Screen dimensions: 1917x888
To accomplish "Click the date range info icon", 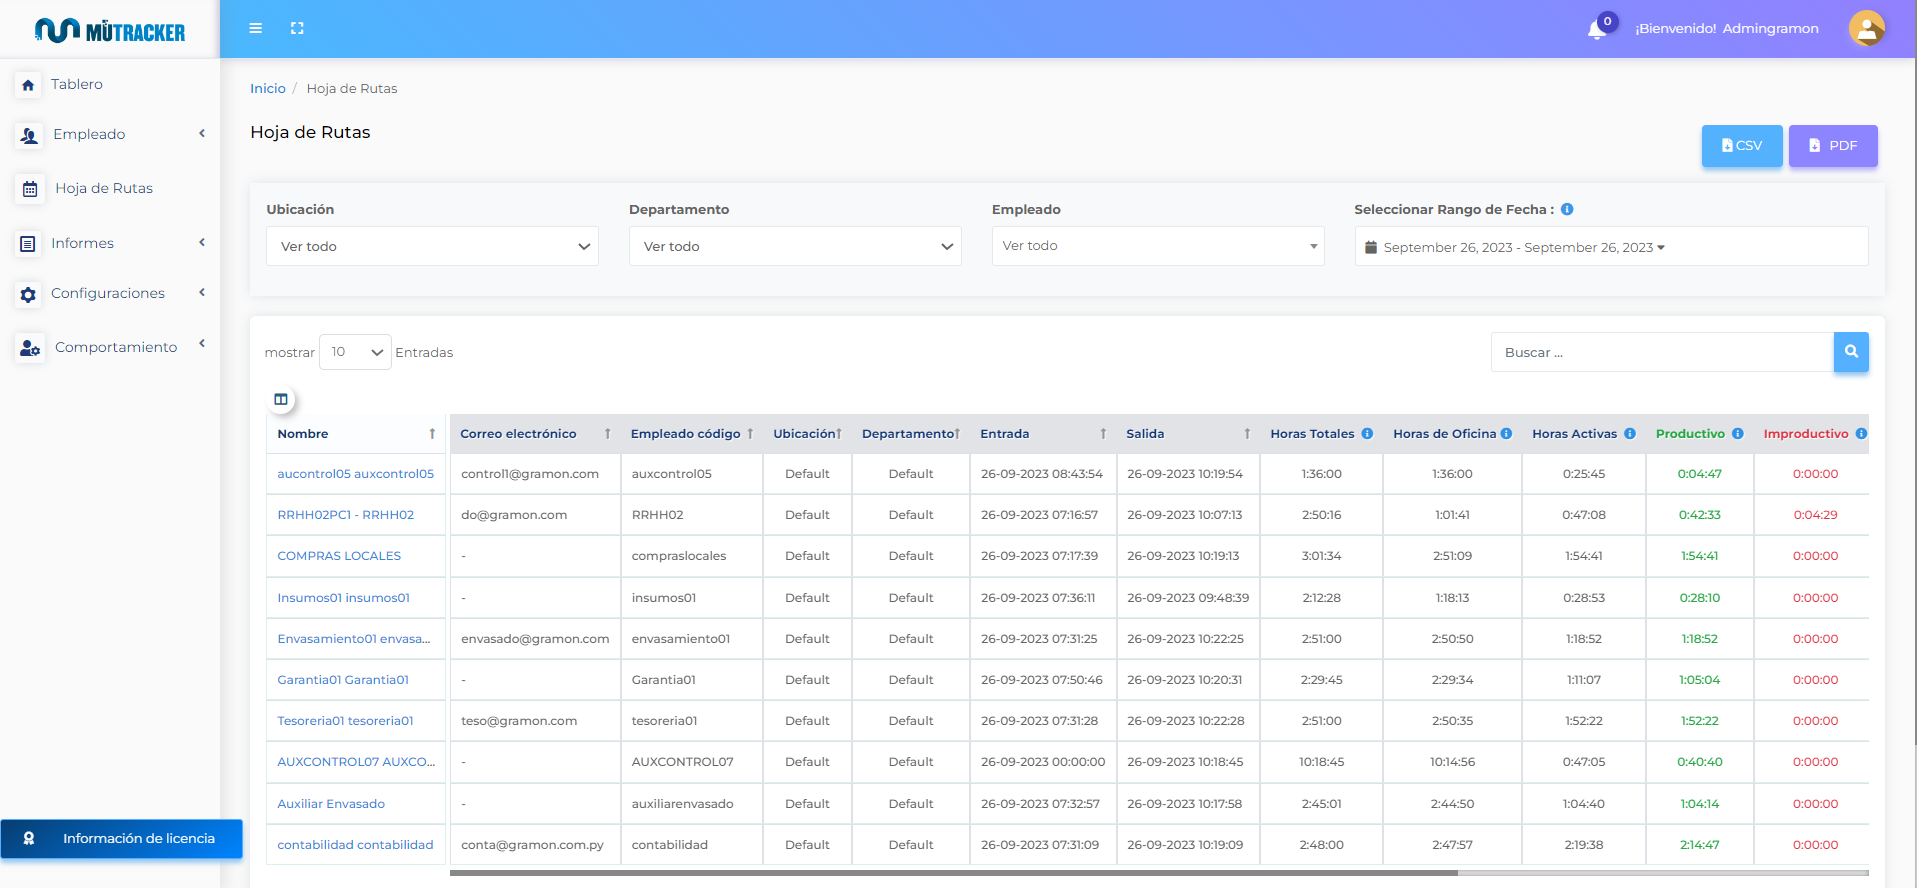I will coord(1567,209).
